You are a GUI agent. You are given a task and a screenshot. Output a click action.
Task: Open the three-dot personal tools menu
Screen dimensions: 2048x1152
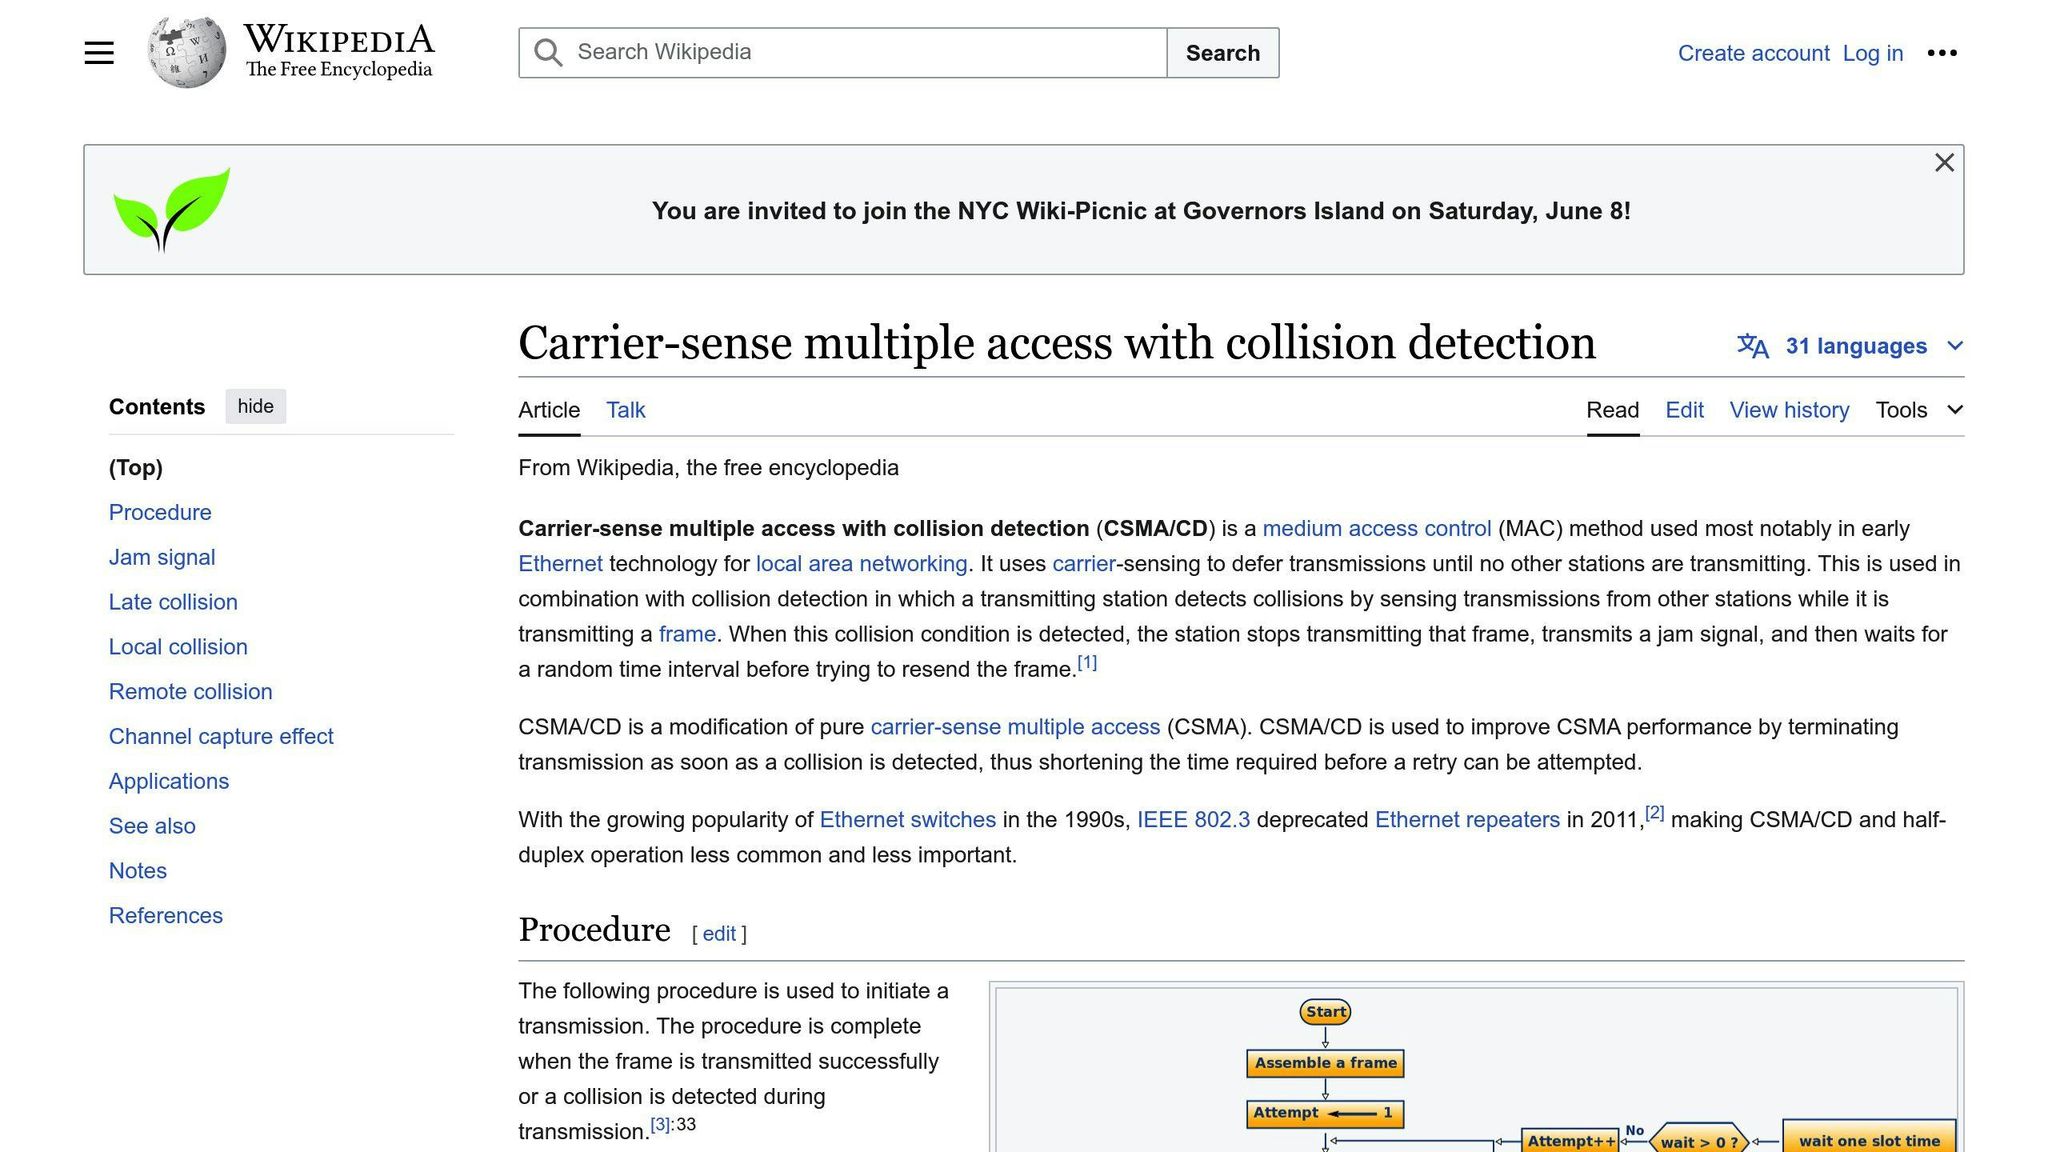(1941, 53)
